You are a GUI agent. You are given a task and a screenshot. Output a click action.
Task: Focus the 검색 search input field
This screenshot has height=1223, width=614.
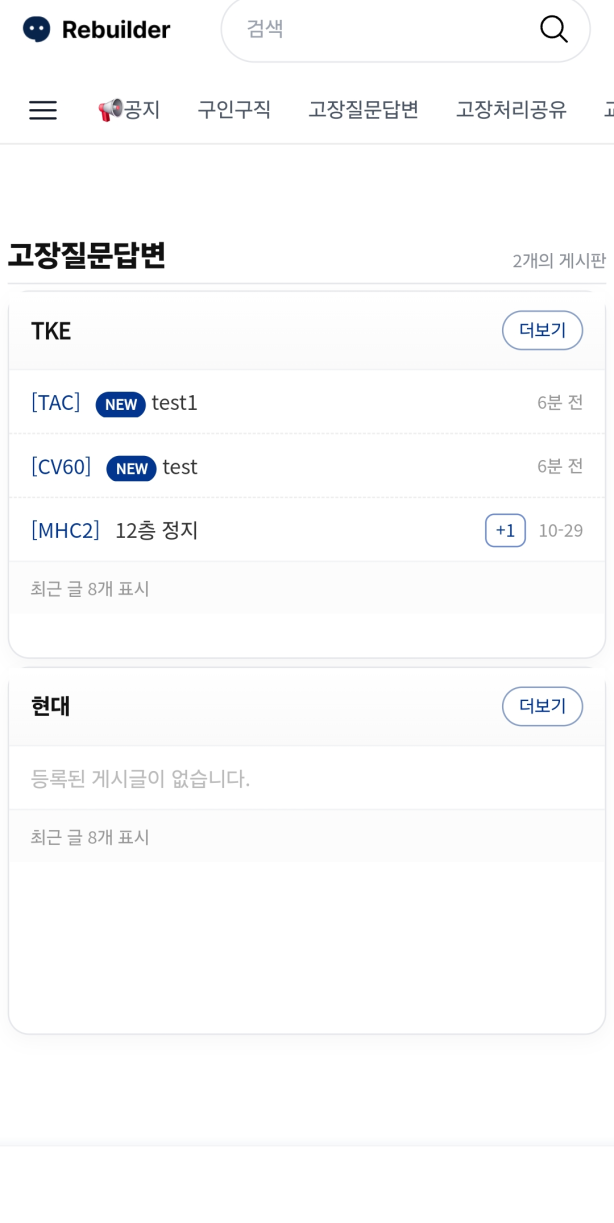[380, 29]
